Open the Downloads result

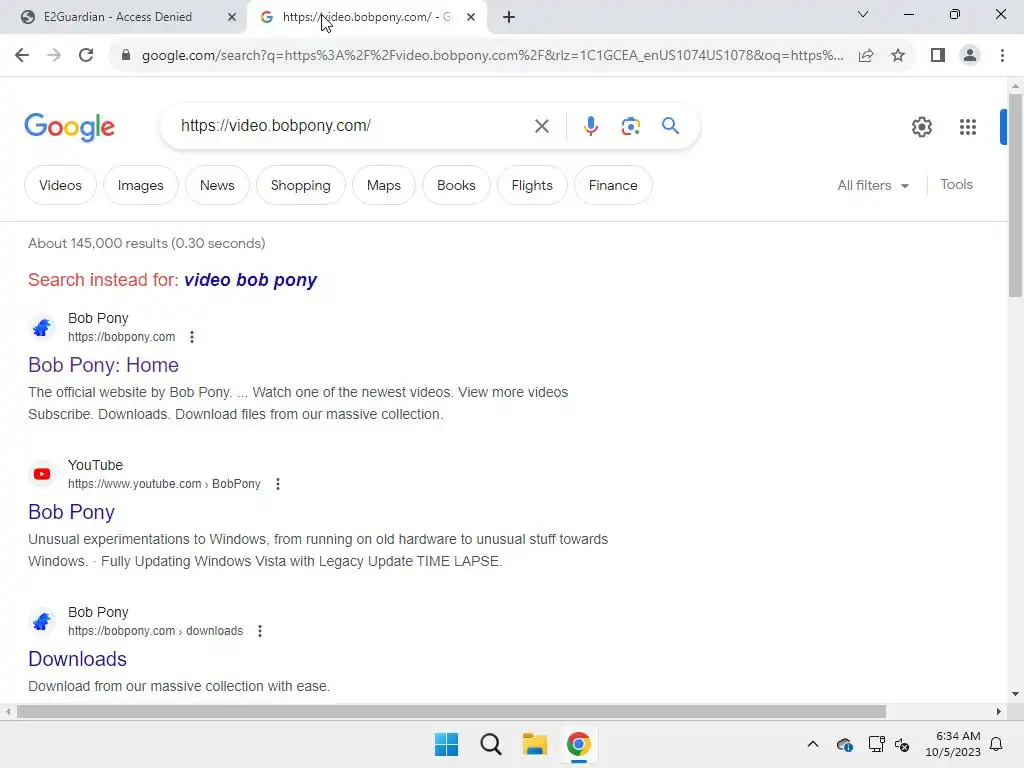tap(77, 659)
